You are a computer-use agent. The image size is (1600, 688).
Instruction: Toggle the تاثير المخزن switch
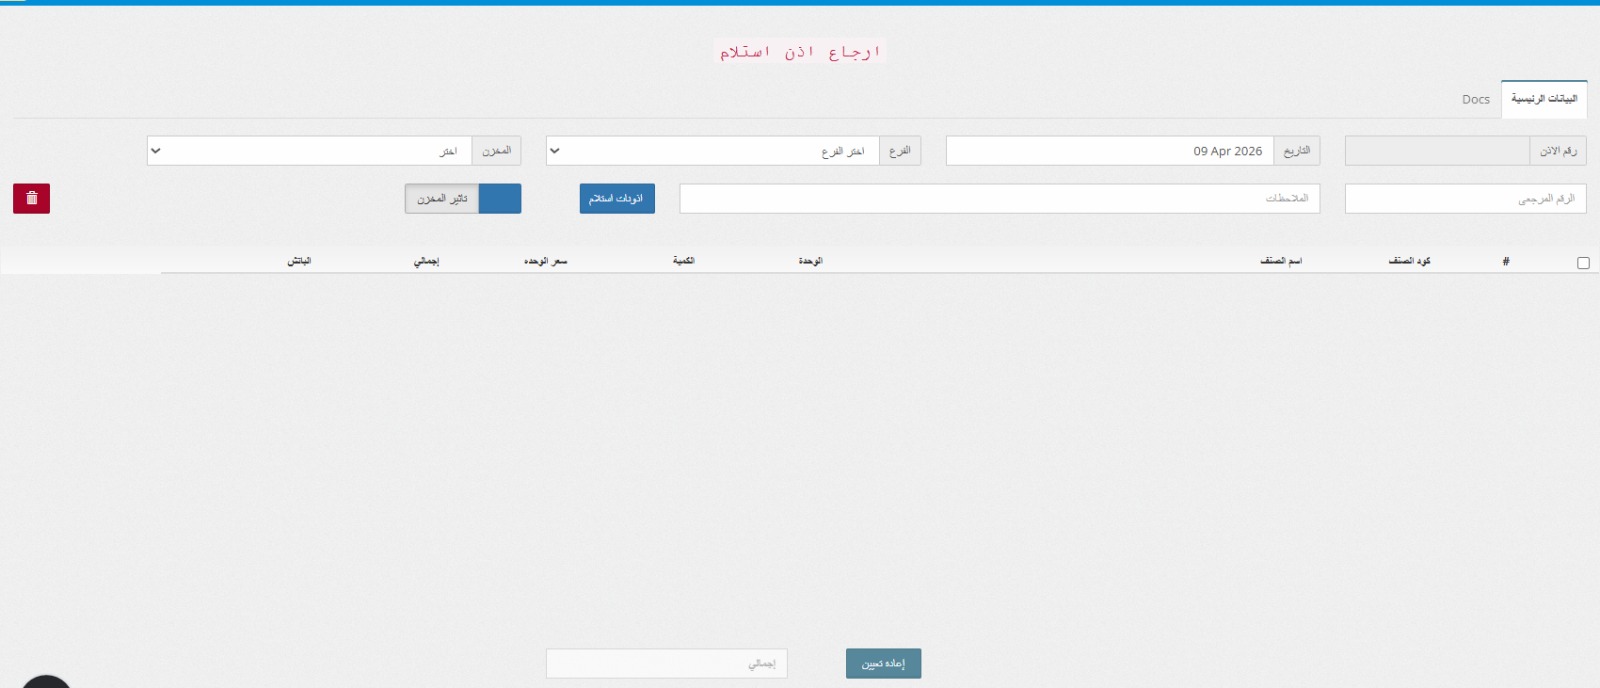tap(463, 198)
